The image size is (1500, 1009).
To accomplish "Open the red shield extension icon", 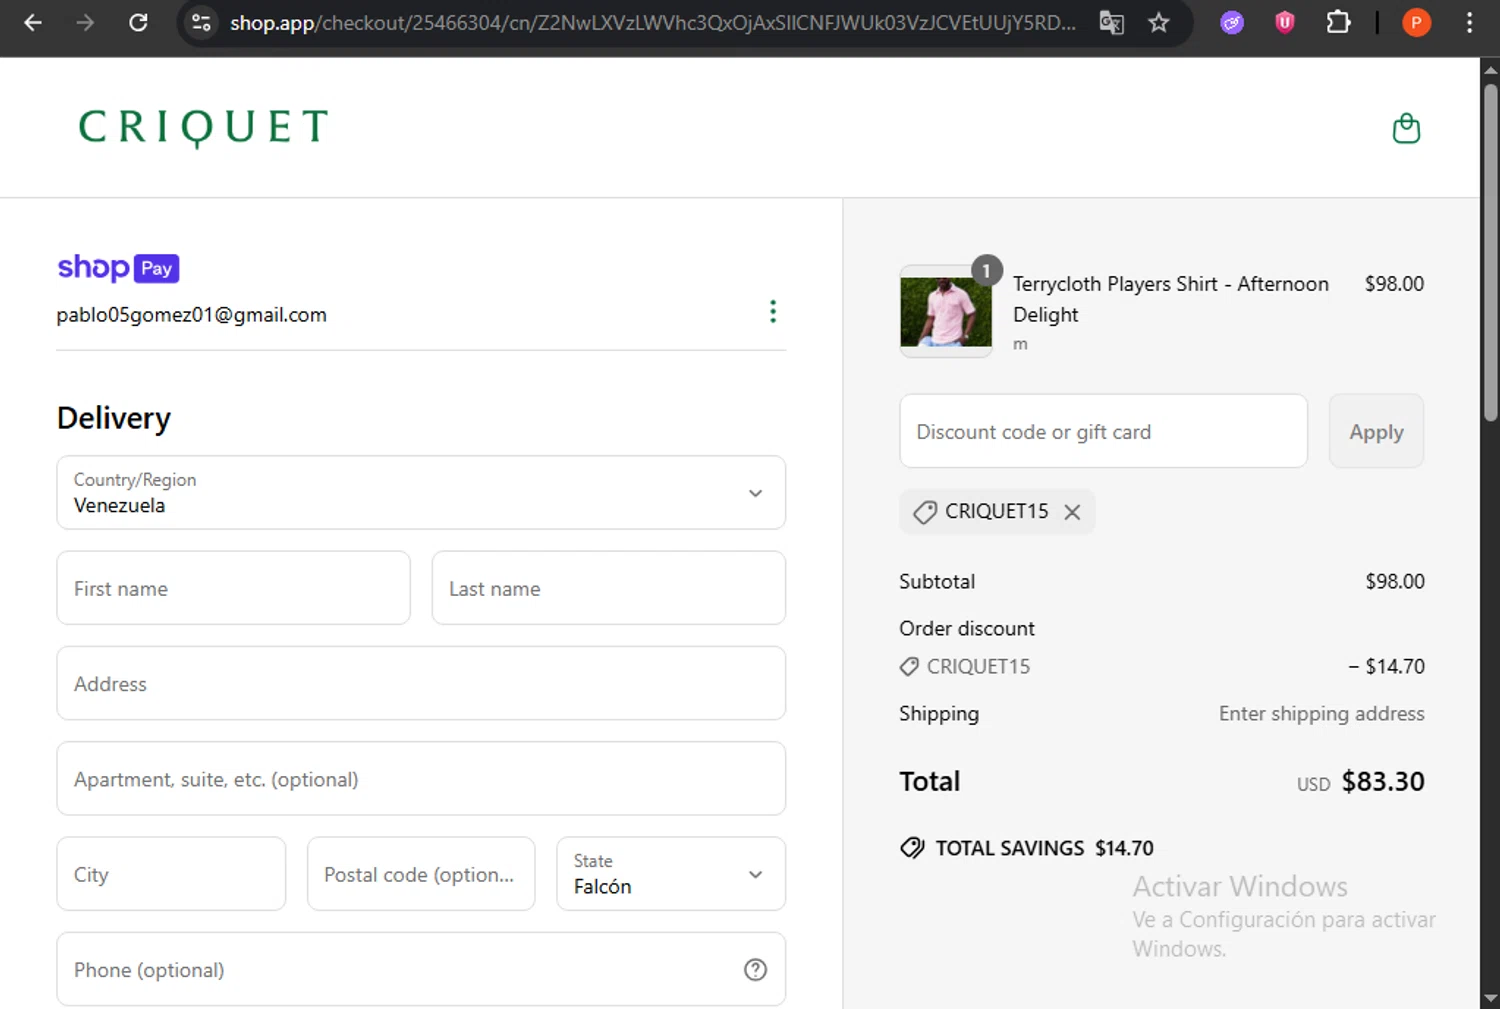I will pyautogui.click(x=1285, y=22).
